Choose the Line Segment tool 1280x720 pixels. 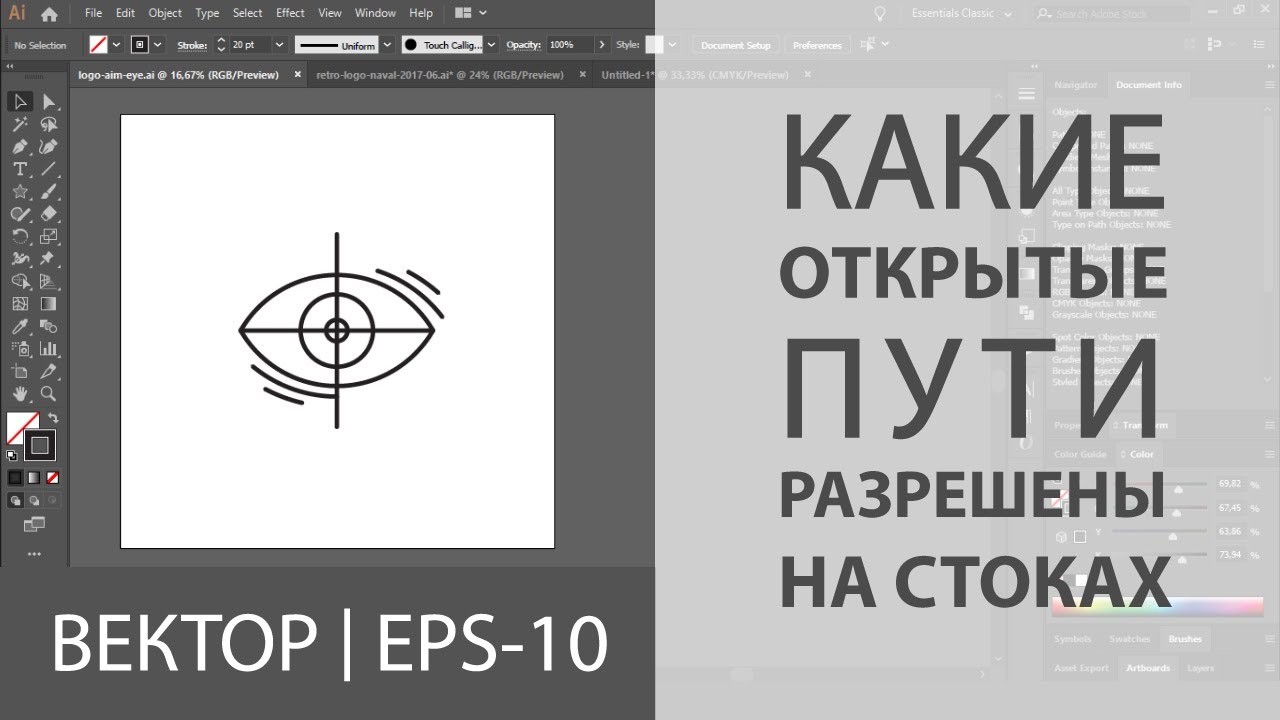click(48, 169)
